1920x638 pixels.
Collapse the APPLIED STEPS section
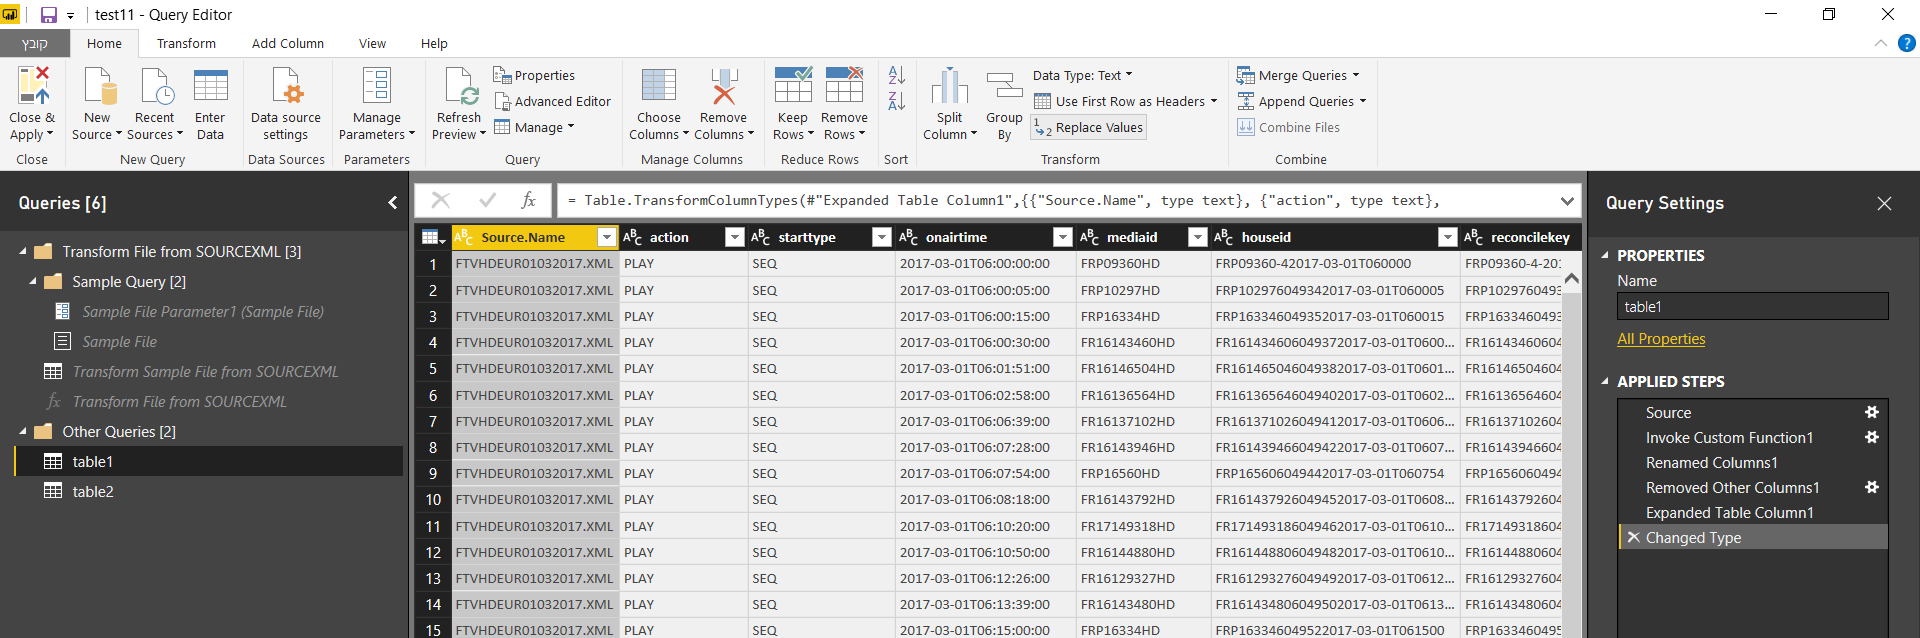(1605, 381)
